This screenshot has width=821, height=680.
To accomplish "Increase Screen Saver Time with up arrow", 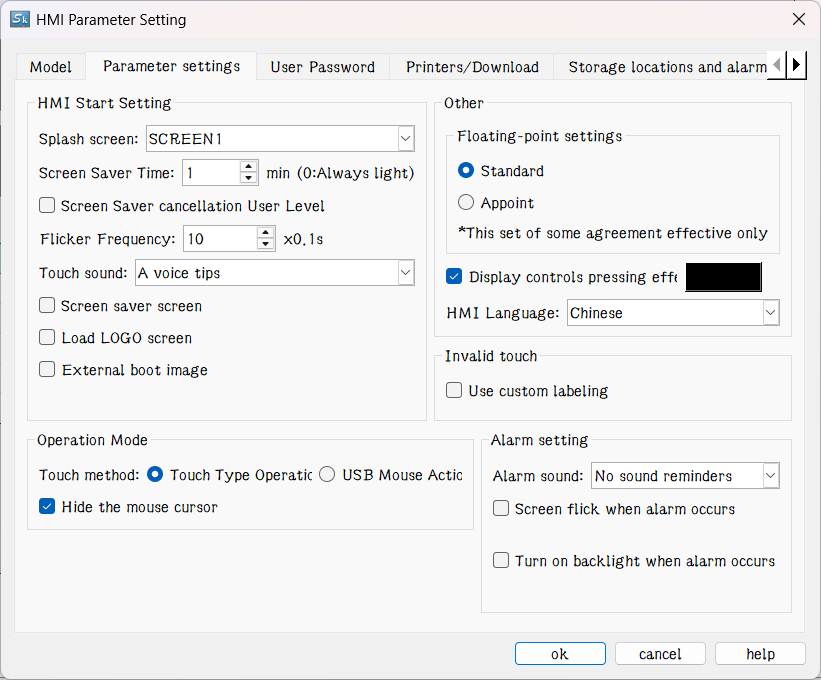I will (249, 167).
